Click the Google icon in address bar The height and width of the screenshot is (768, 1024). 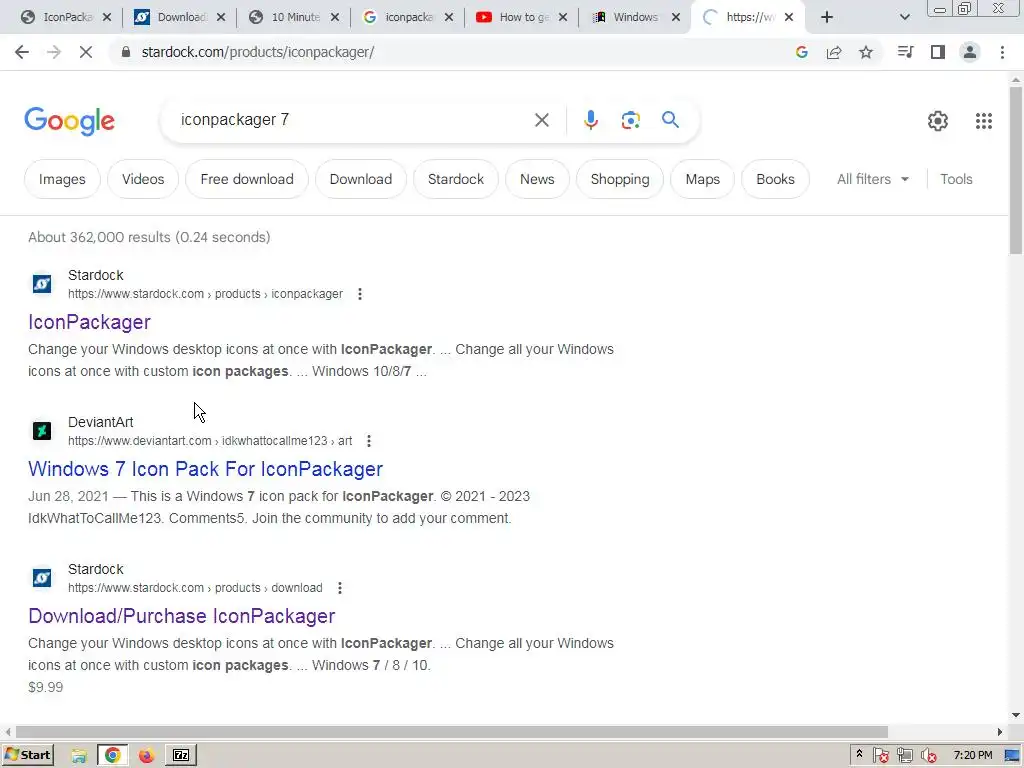tap(802, 52)
